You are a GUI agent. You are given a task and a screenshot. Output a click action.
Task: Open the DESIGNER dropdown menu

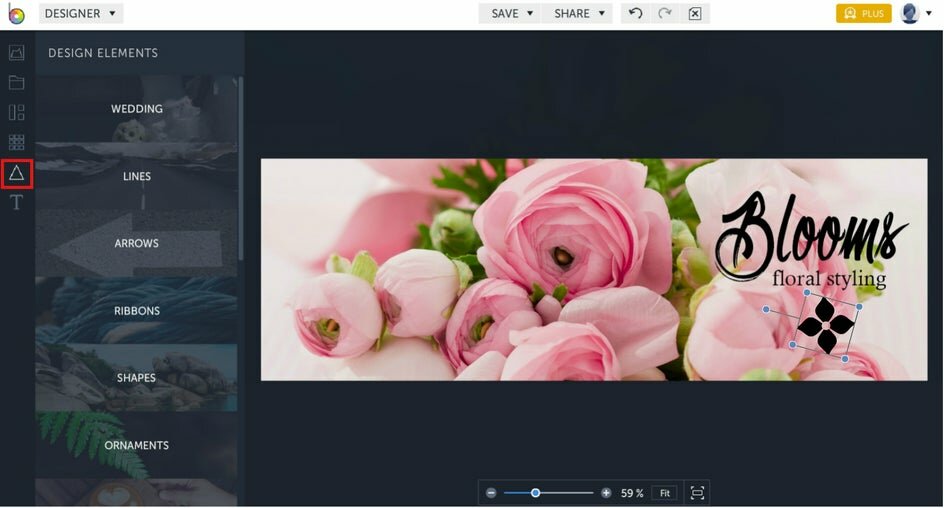tap(81, 13)
